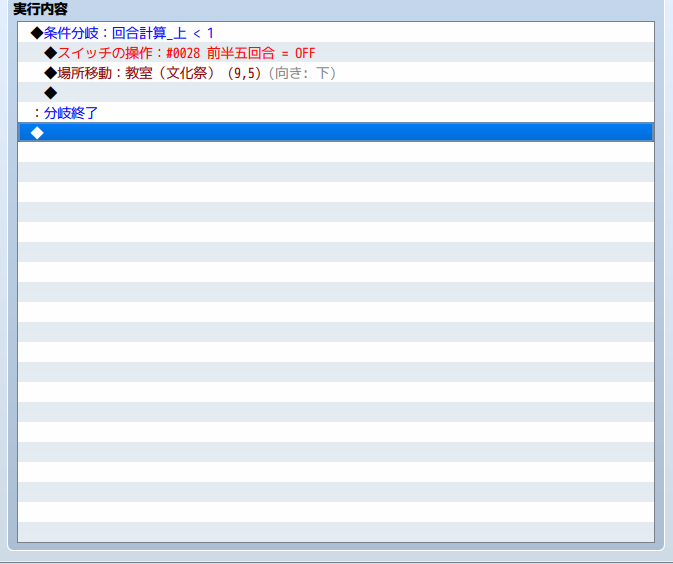Screen dimensions: 673x564
Task: Click the diamond icon before 条件分岐
Action: [37, 33]
